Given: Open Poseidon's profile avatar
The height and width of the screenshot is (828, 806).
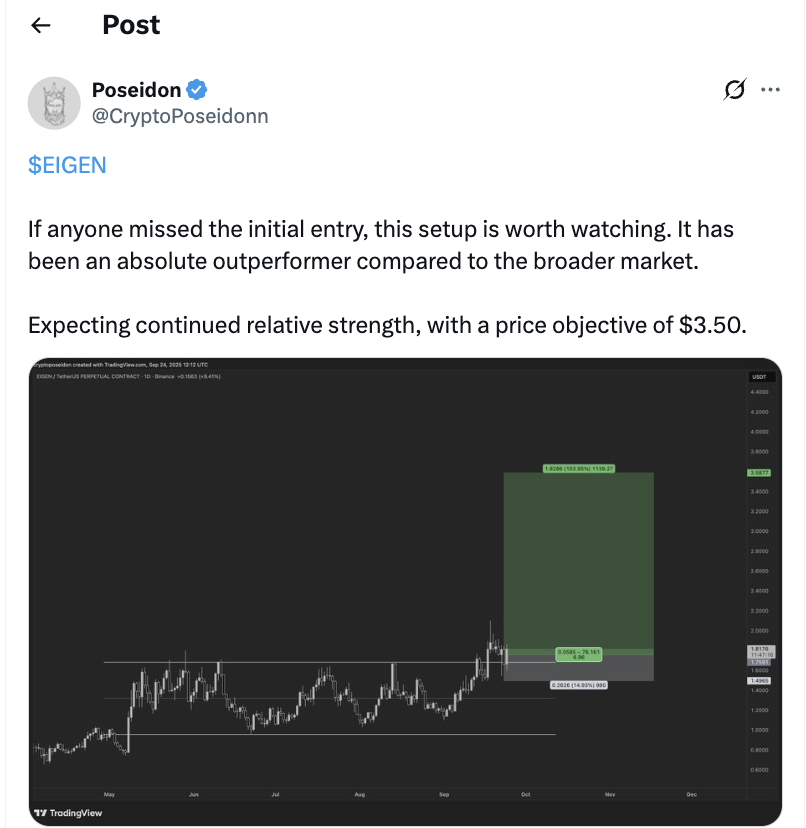Looking at the screenshot, I should coord(54,103).
